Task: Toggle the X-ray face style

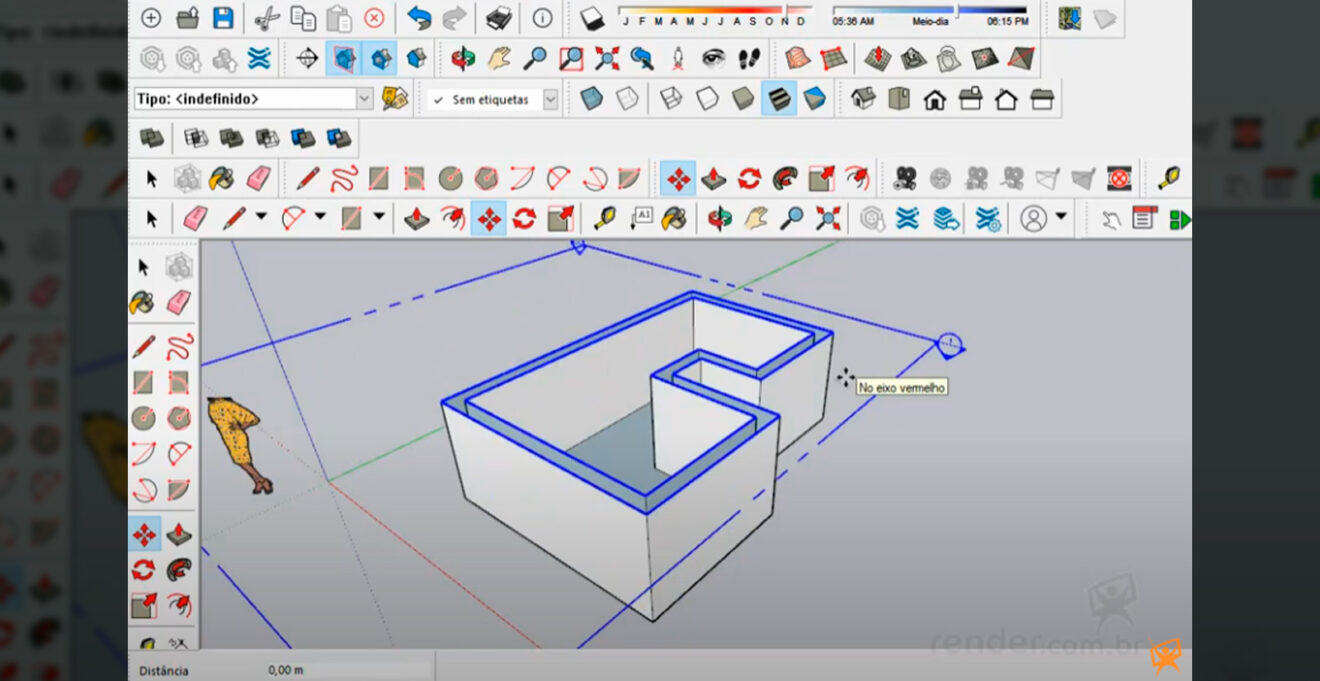Action: point(592,99)
